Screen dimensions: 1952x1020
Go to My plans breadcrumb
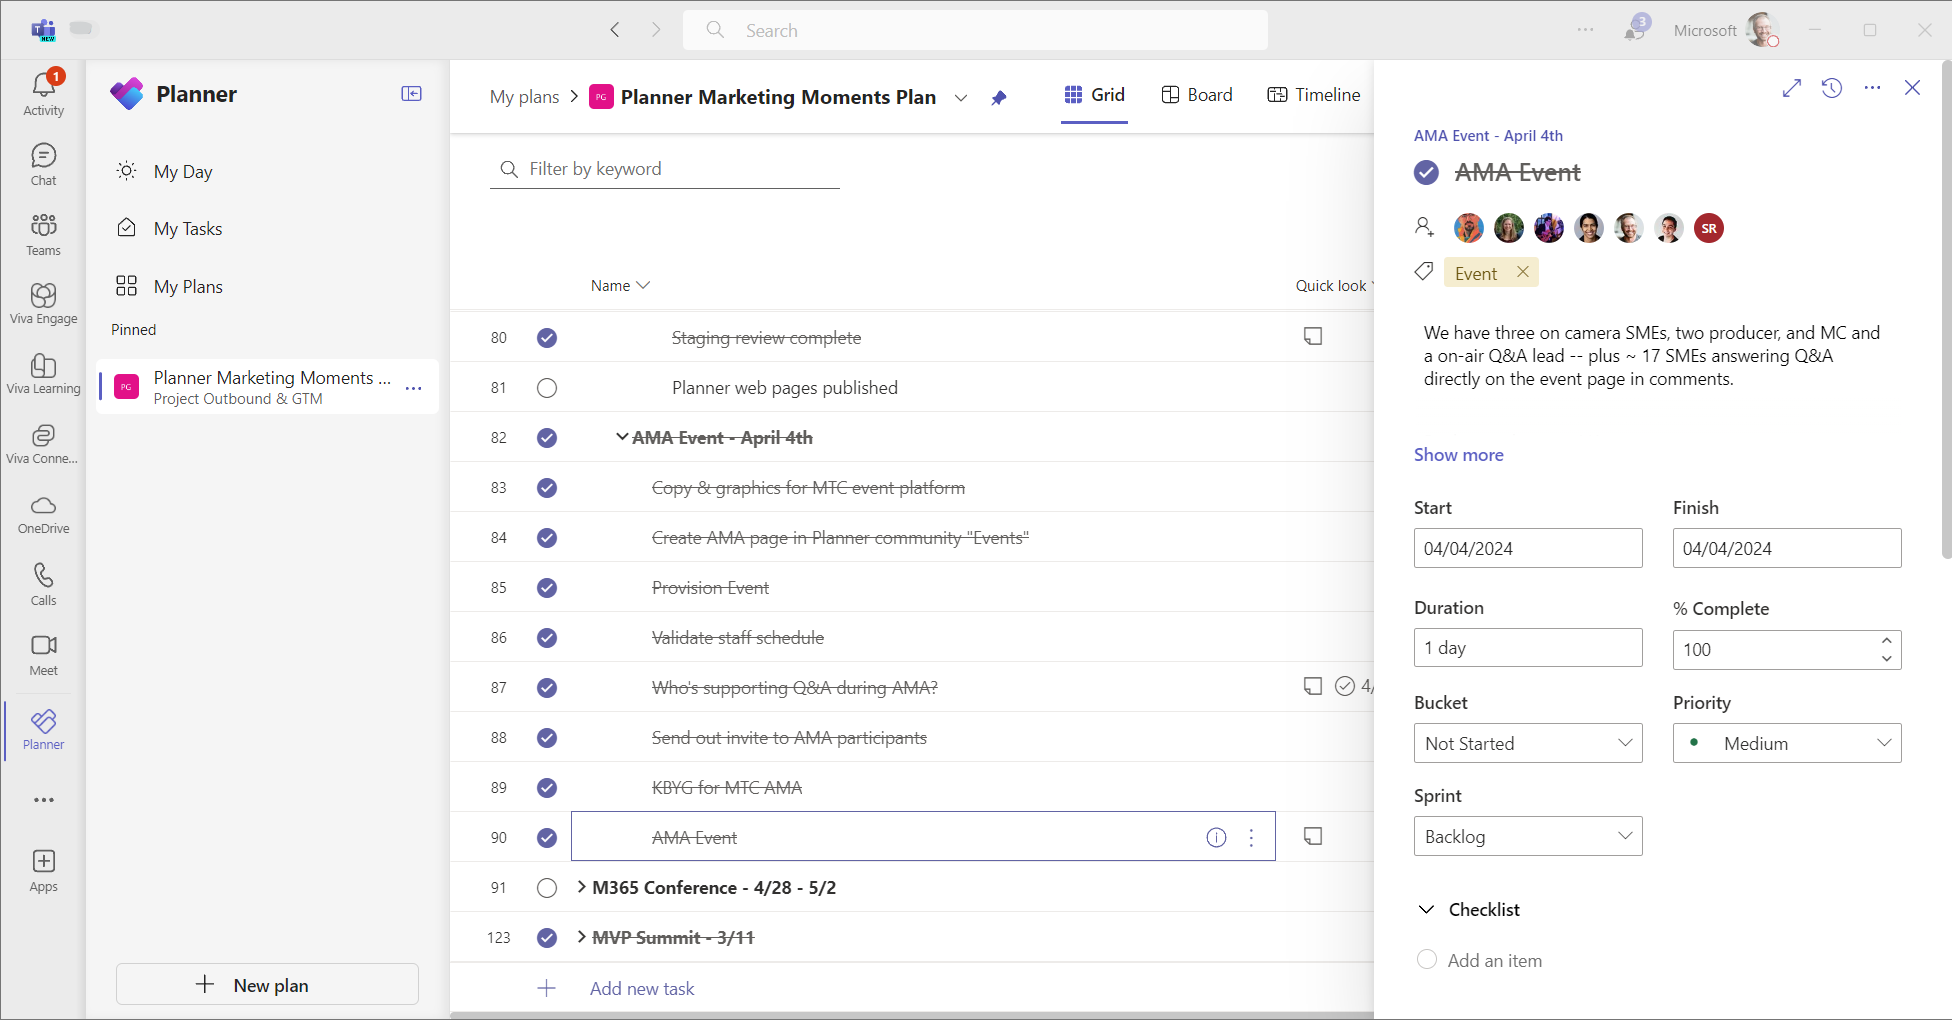(525, 97)
